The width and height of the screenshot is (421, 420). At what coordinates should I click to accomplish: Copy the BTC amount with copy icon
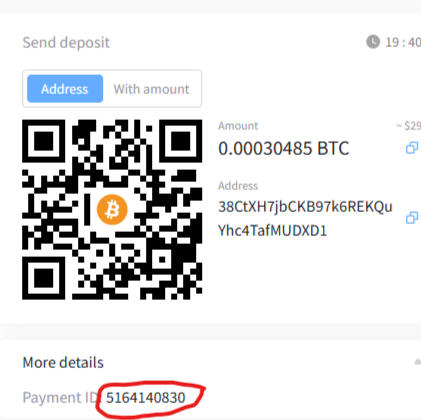[412, 148]
